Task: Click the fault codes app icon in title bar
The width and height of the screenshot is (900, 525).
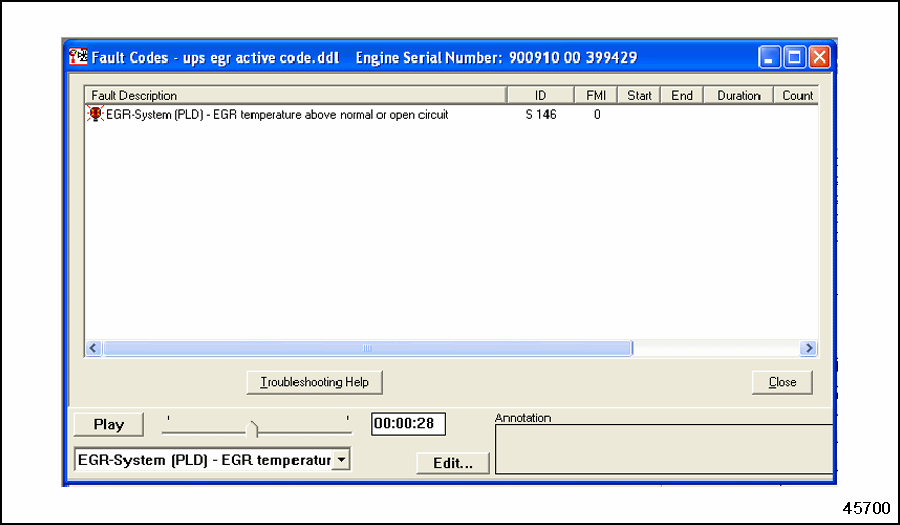Action: pos(77,58)
